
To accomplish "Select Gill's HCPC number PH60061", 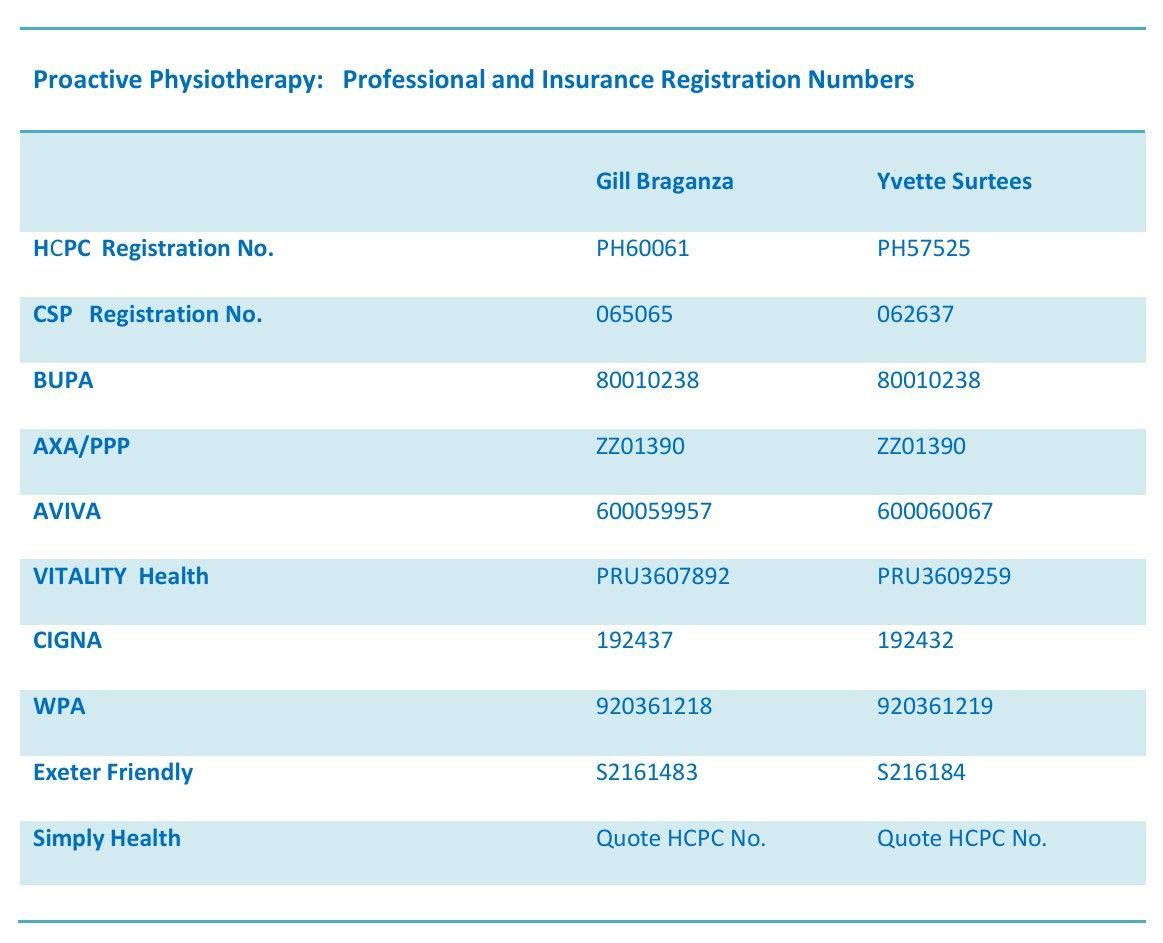I will (x=642, y=248).
